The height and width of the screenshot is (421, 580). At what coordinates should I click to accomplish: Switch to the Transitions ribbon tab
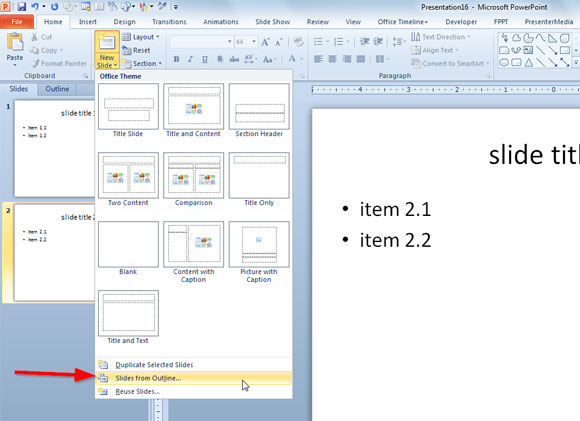coord(169,22)
